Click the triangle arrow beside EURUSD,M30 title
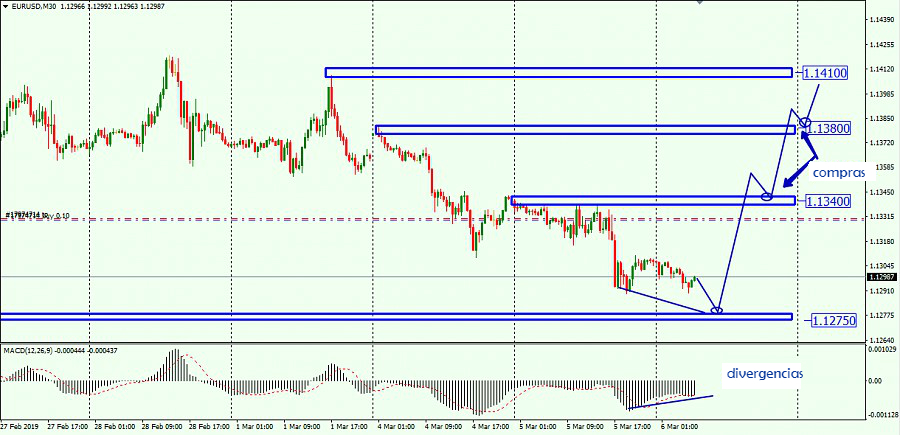Image resolution: width=900 pixels, height=435 pixels. (6, 7)
